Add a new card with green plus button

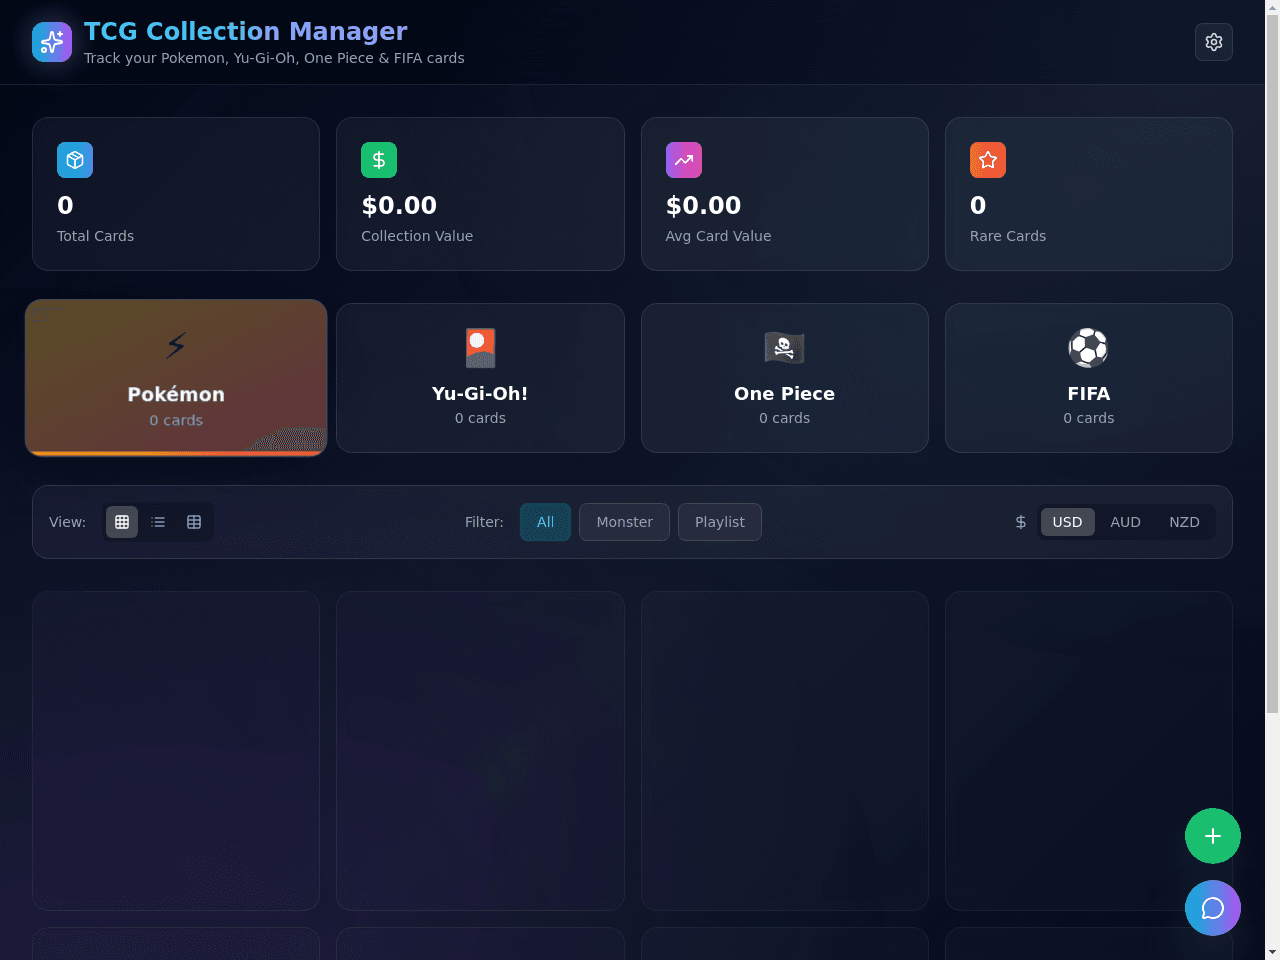(1213, 836)
